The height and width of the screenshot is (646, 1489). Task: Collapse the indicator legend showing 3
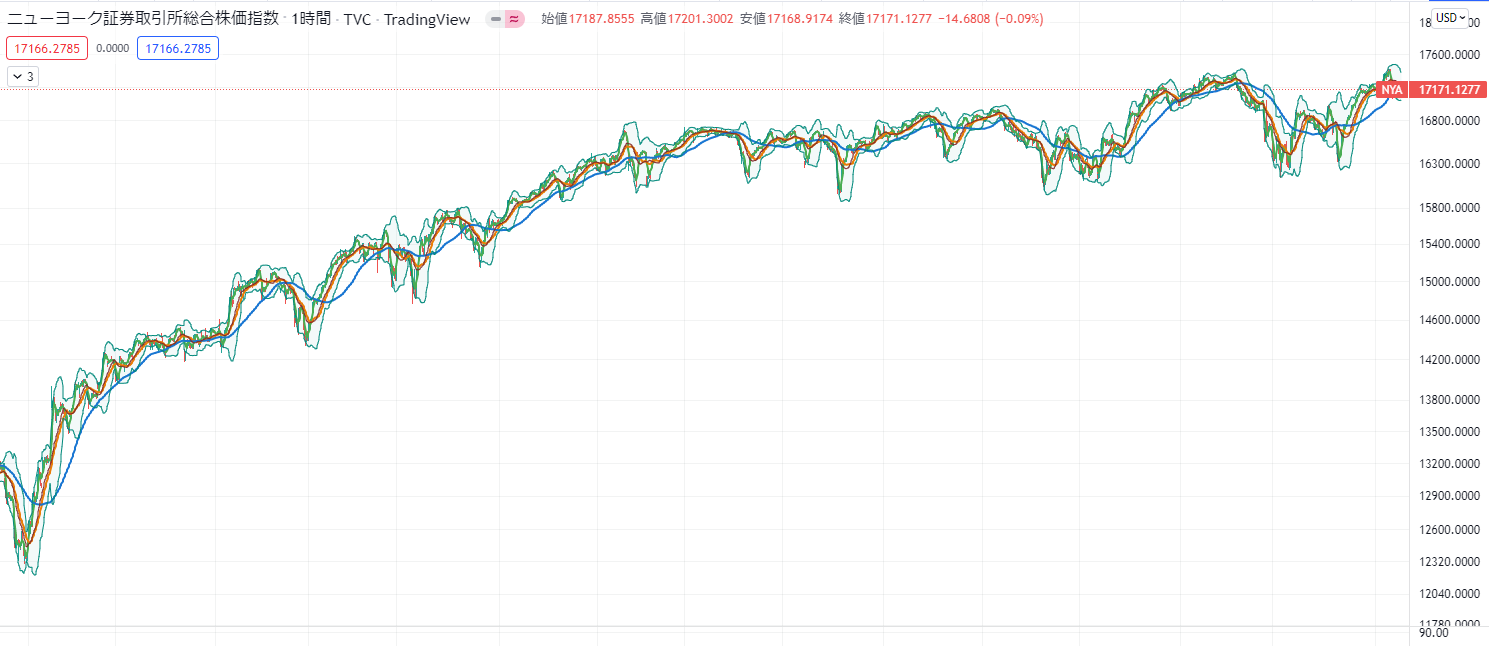[x=23, y=76]
